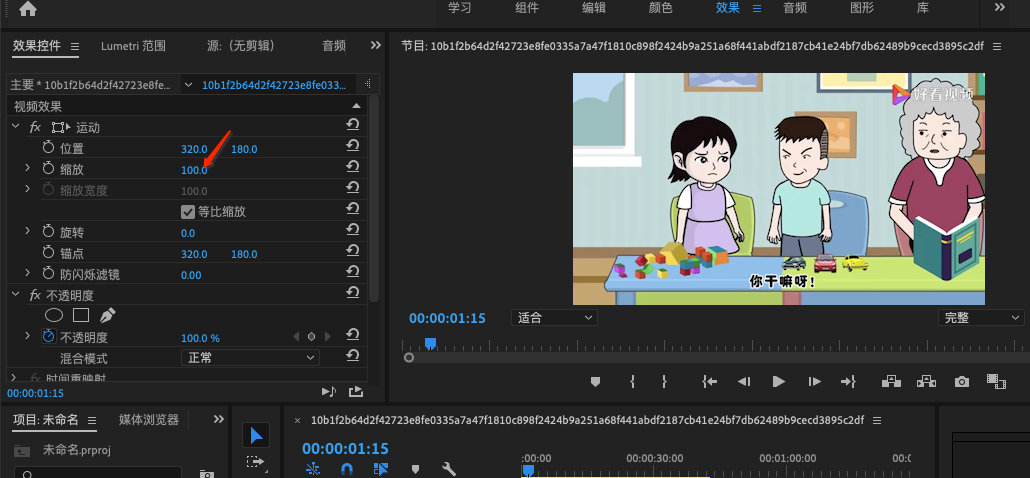Expand the 旋转 property

pos(28,231)
